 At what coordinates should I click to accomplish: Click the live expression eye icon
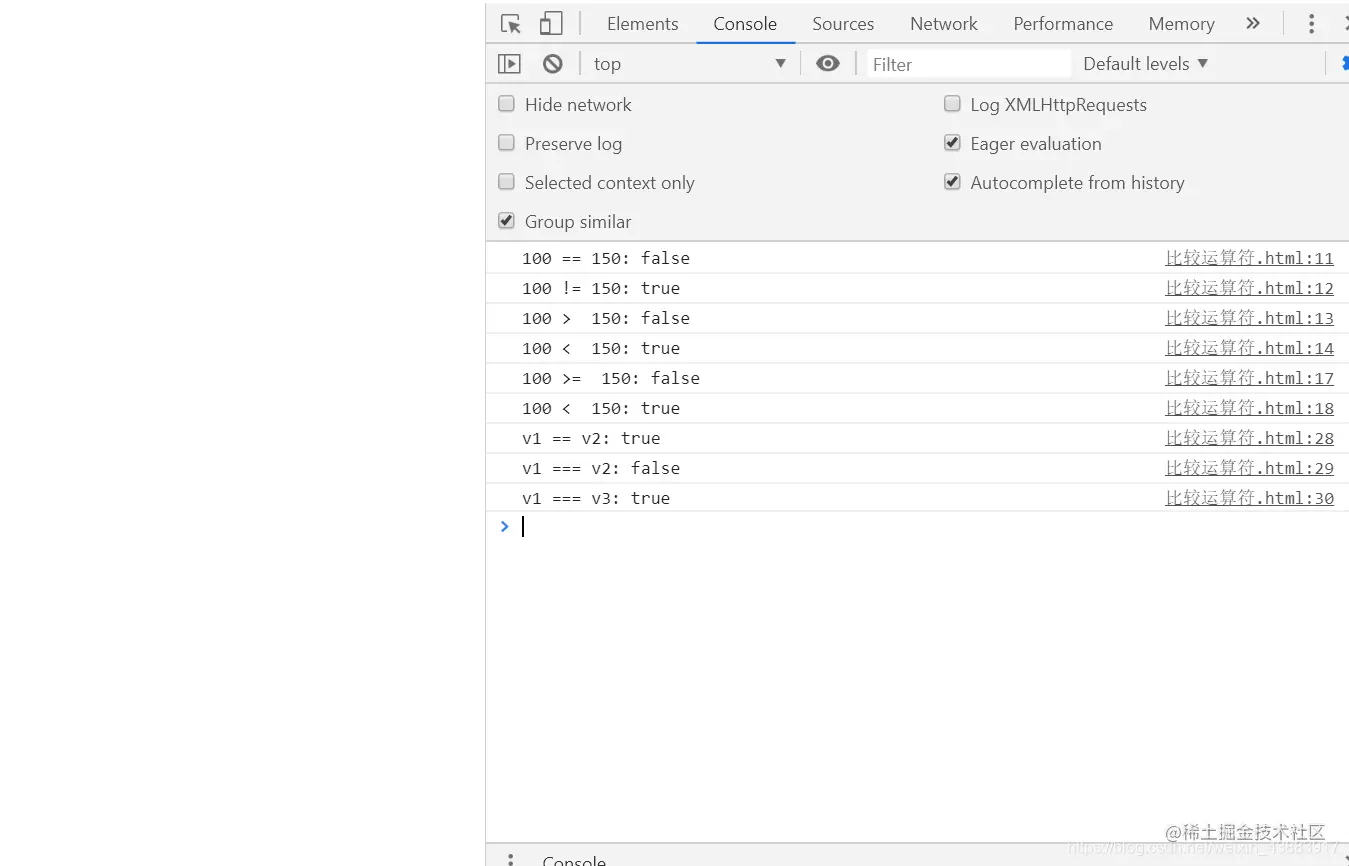[828, 64]
